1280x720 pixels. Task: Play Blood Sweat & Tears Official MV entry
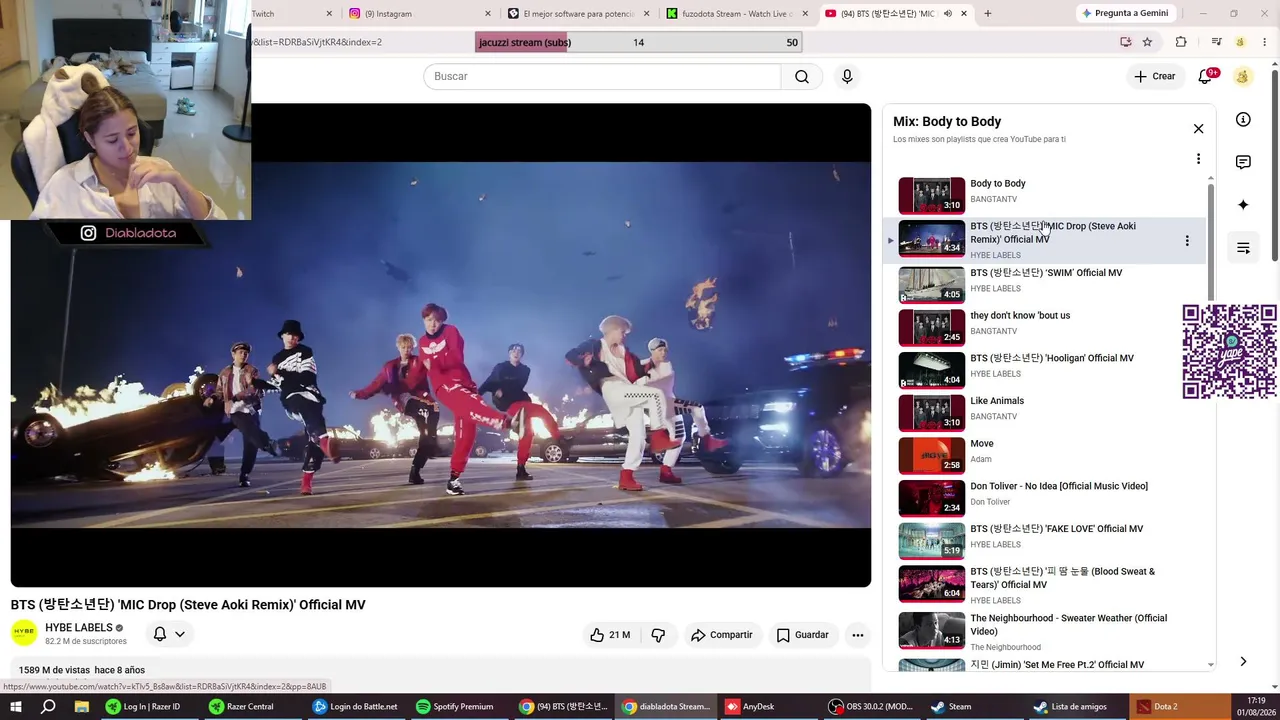pyautogui.click(x=1043, y=584)
